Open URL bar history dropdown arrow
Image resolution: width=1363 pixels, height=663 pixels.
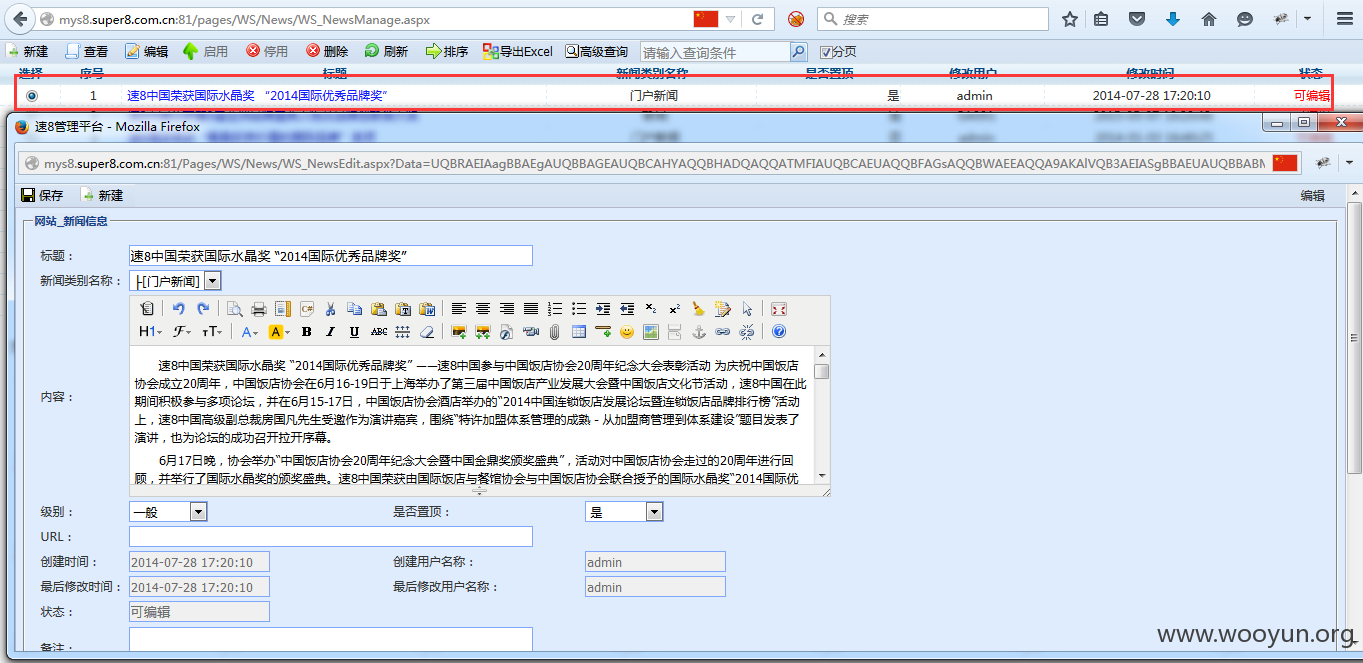731,19
